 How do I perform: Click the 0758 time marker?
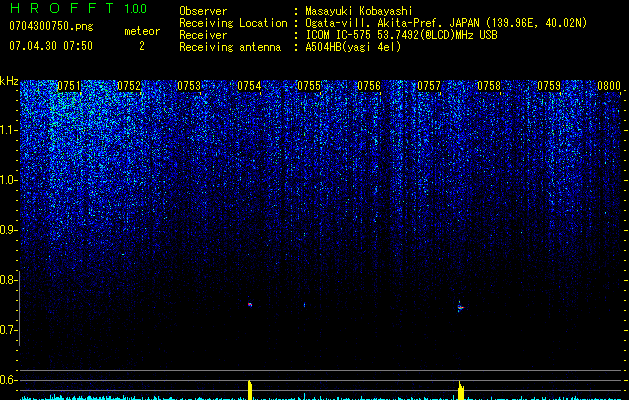[489, 86]
